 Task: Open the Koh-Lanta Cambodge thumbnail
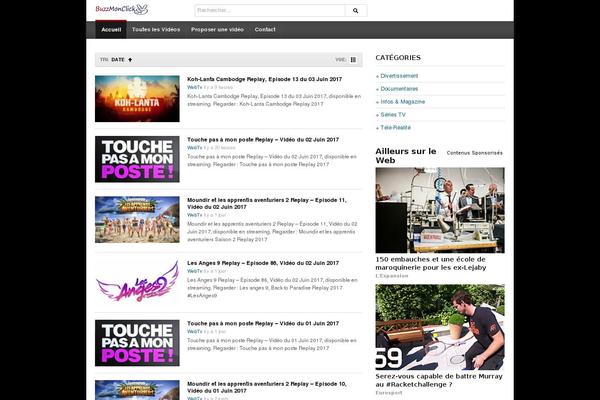click(x=137, y=99)
